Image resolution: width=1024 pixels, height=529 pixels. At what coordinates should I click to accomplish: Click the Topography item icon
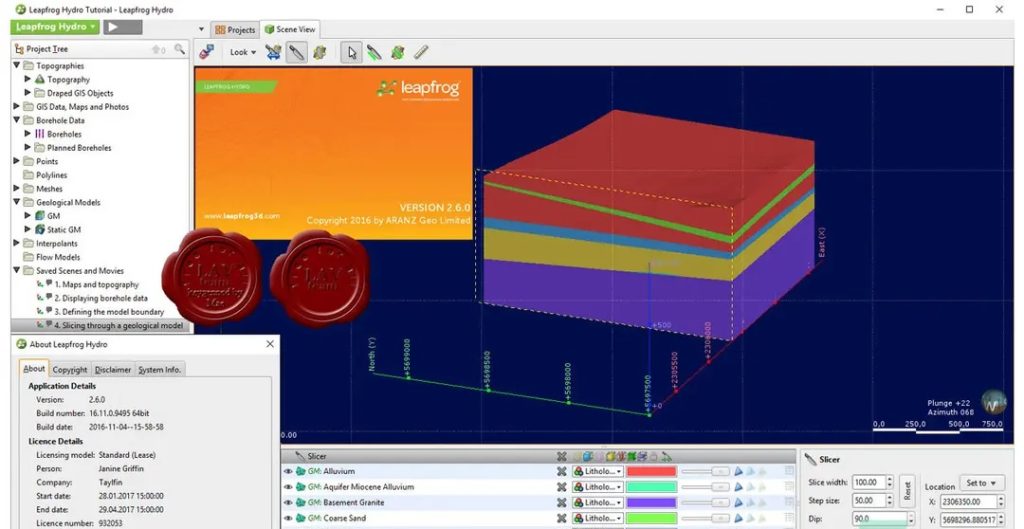pos(40,79)
